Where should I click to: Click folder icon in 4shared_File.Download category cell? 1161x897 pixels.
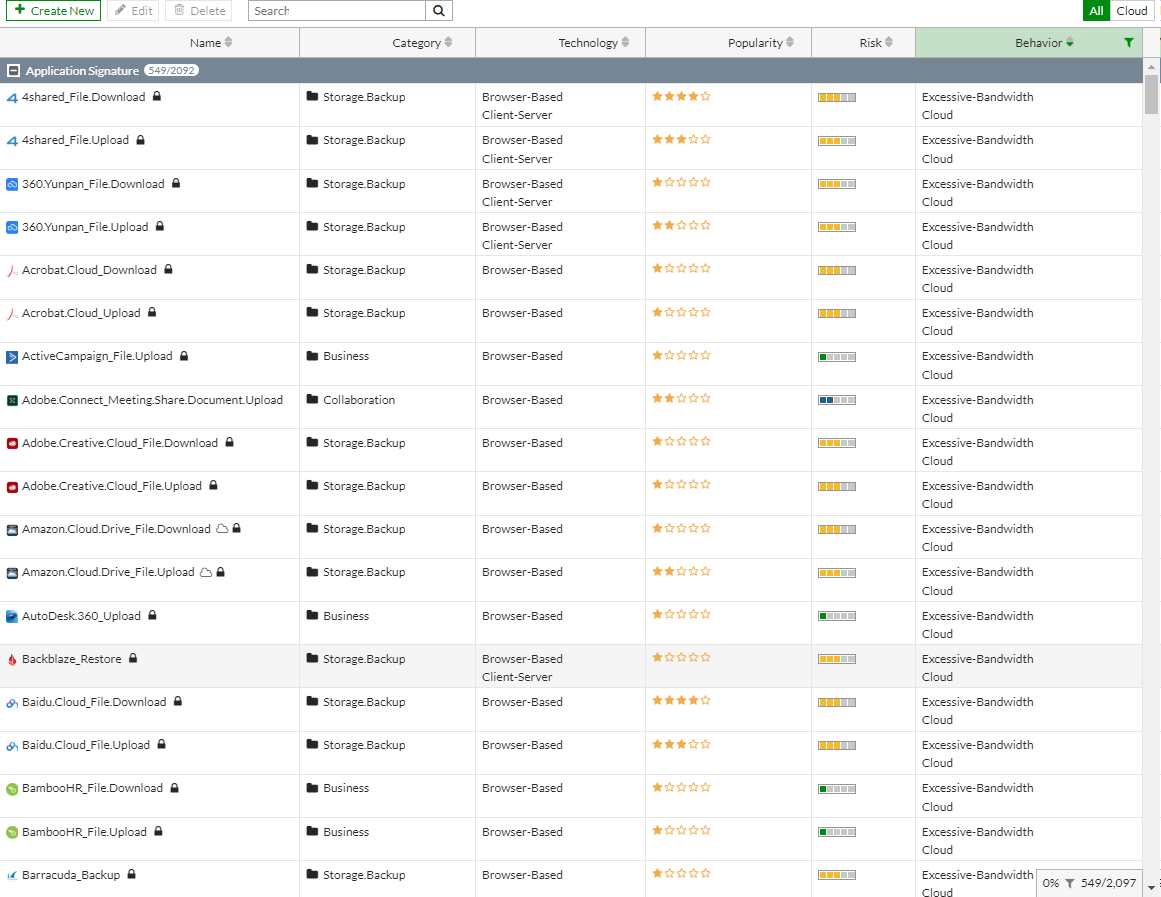[312, 96]
